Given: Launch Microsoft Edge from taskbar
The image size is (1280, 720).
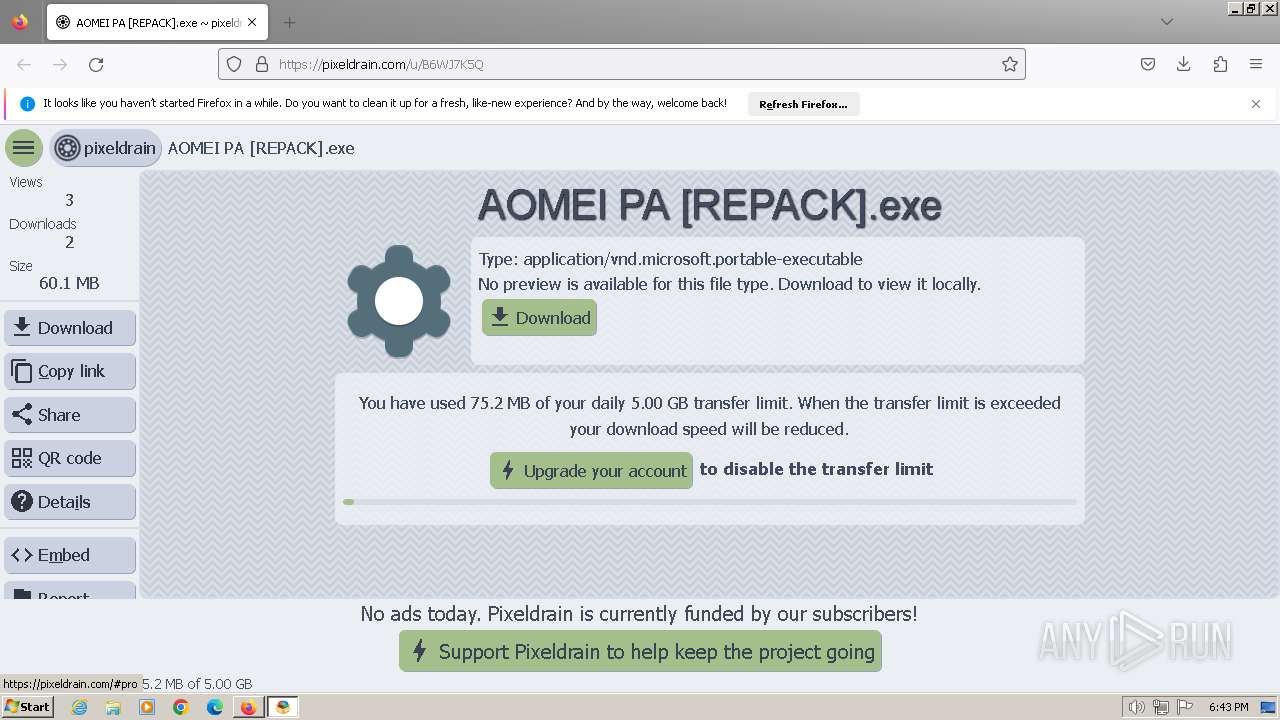Looking at the screenshot, I should point(215,707).
